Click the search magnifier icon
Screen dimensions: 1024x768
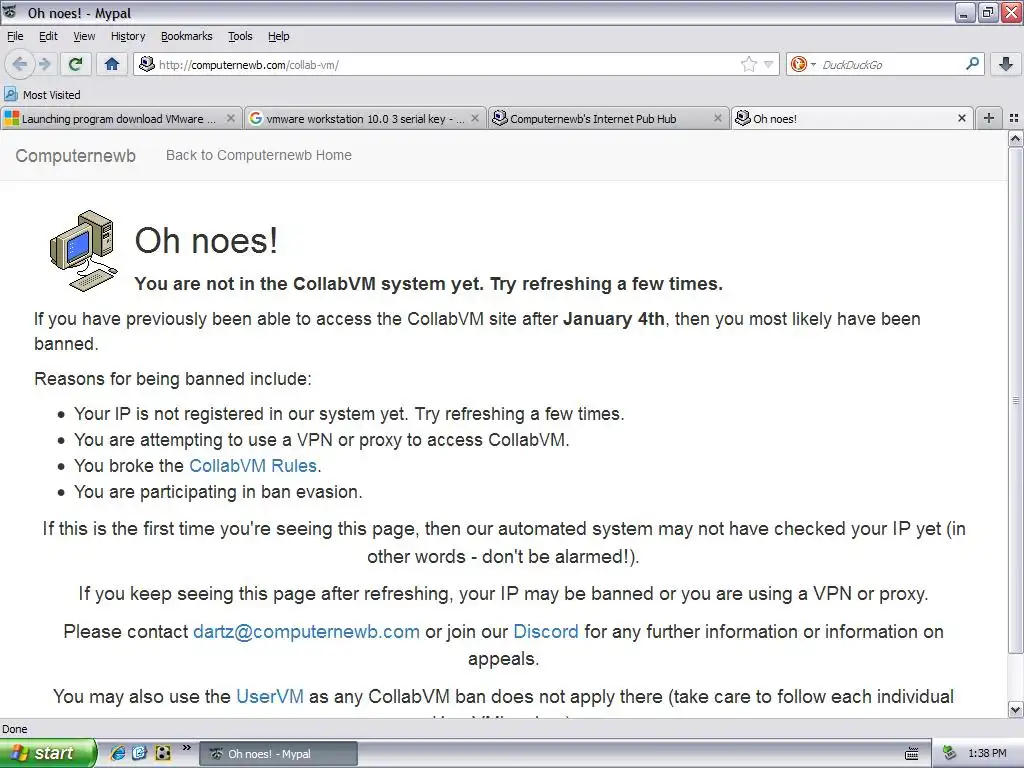tap(972, 63)
